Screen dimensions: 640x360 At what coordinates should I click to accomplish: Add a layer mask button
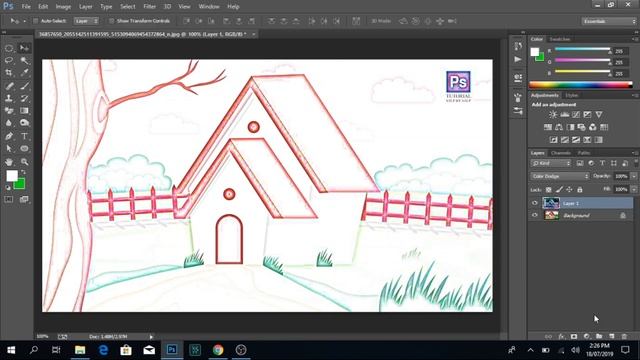click(x=574, y=336)
